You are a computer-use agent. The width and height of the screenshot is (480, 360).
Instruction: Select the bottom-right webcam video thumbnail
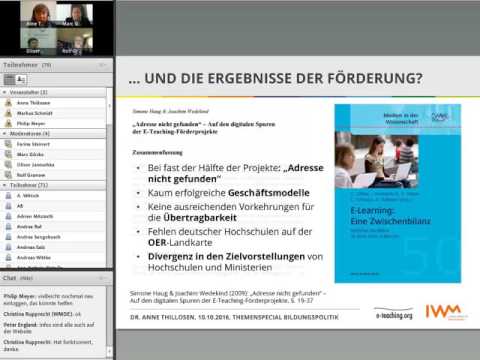[75, 41]
